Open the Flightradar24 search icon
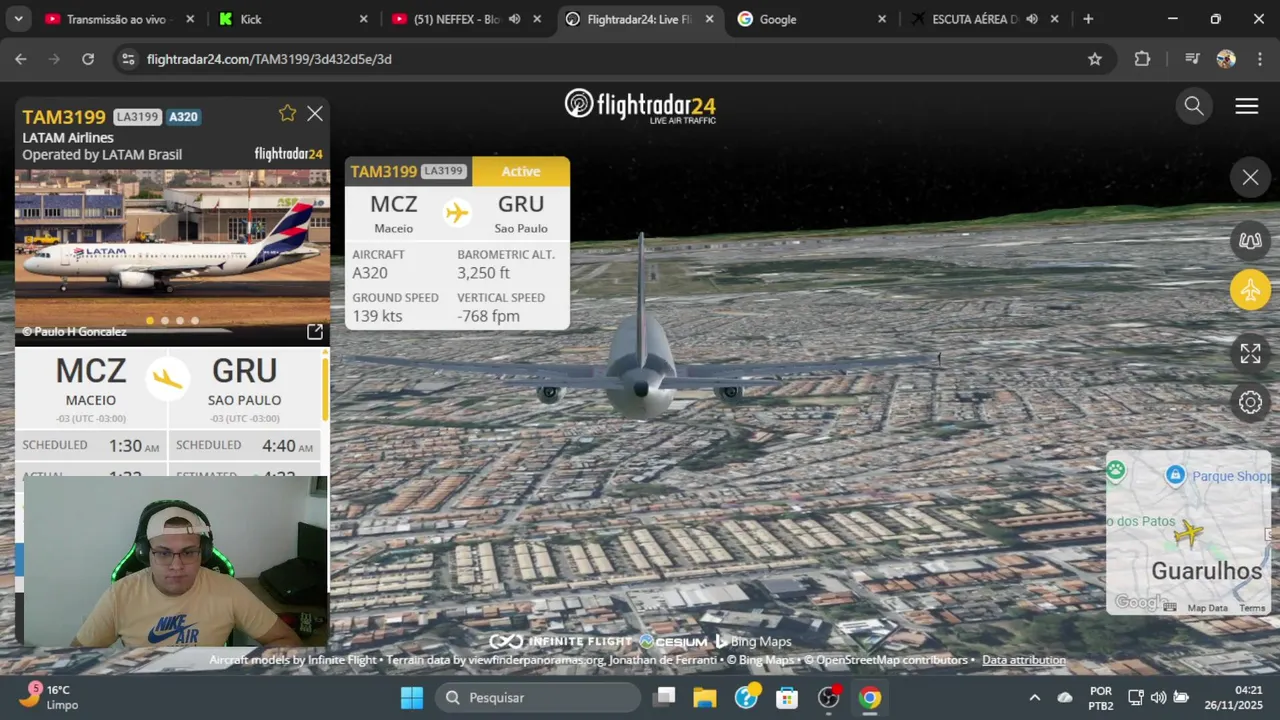The image size is (1280, 720). click(x=1194, y=106)
